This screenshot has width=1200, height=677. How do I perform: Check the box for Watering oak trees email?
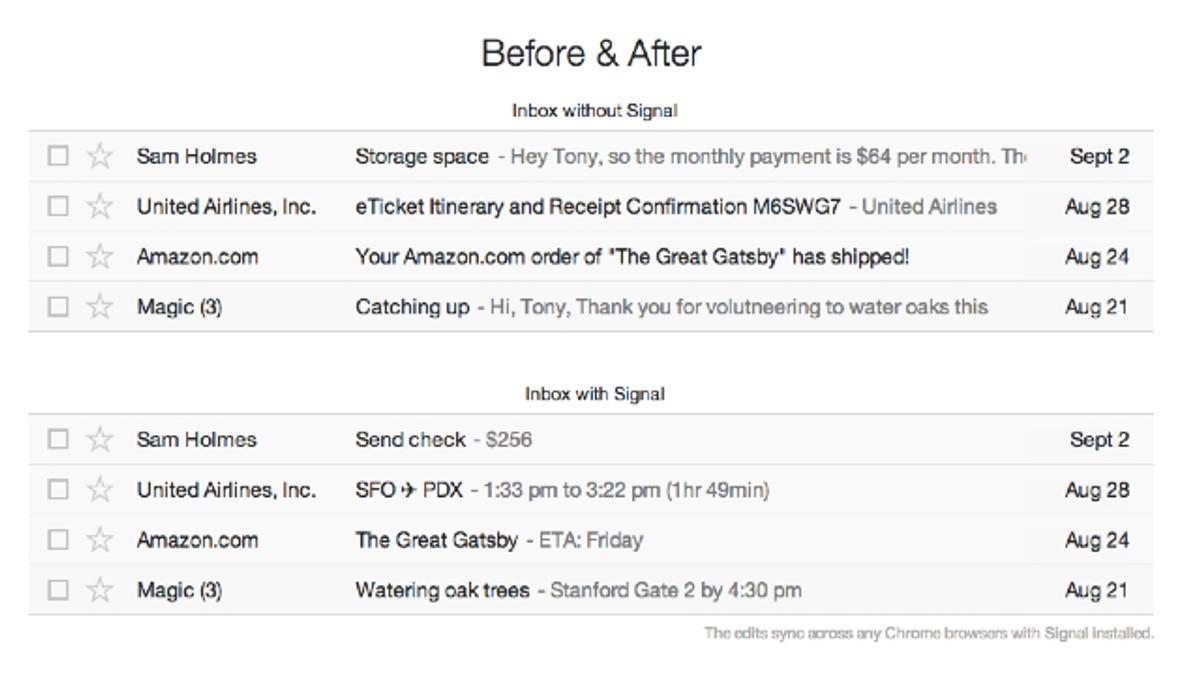pyautogui.click(x=58, y=590)
